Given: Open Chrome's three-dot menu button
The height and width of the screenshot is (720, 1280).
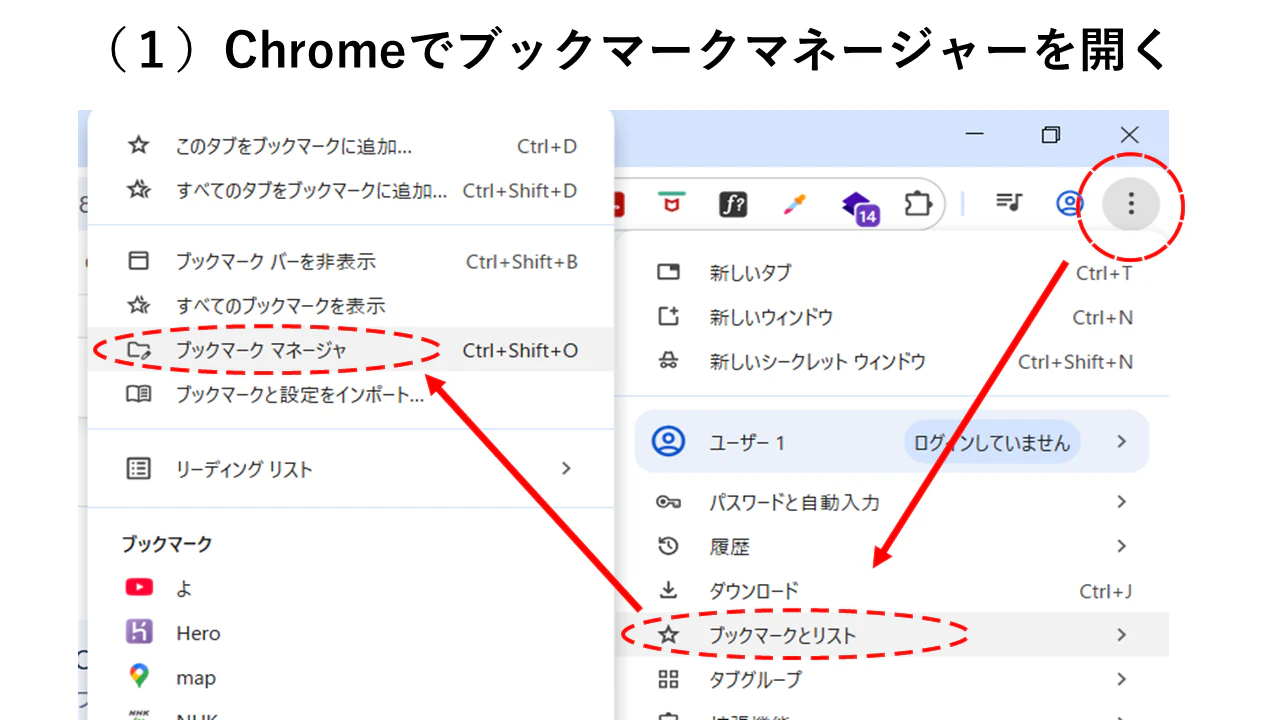Looking at the screenshot, I should click(1131, 204).
